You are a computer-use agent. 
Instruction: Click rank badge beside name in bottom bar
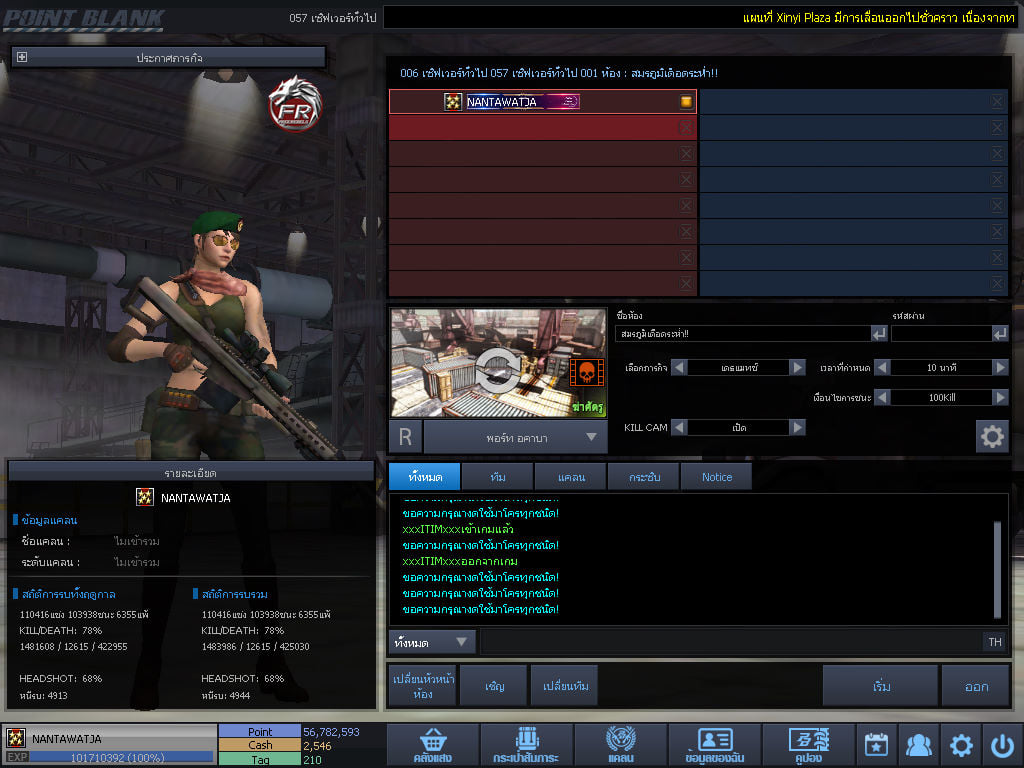point(16,738)
